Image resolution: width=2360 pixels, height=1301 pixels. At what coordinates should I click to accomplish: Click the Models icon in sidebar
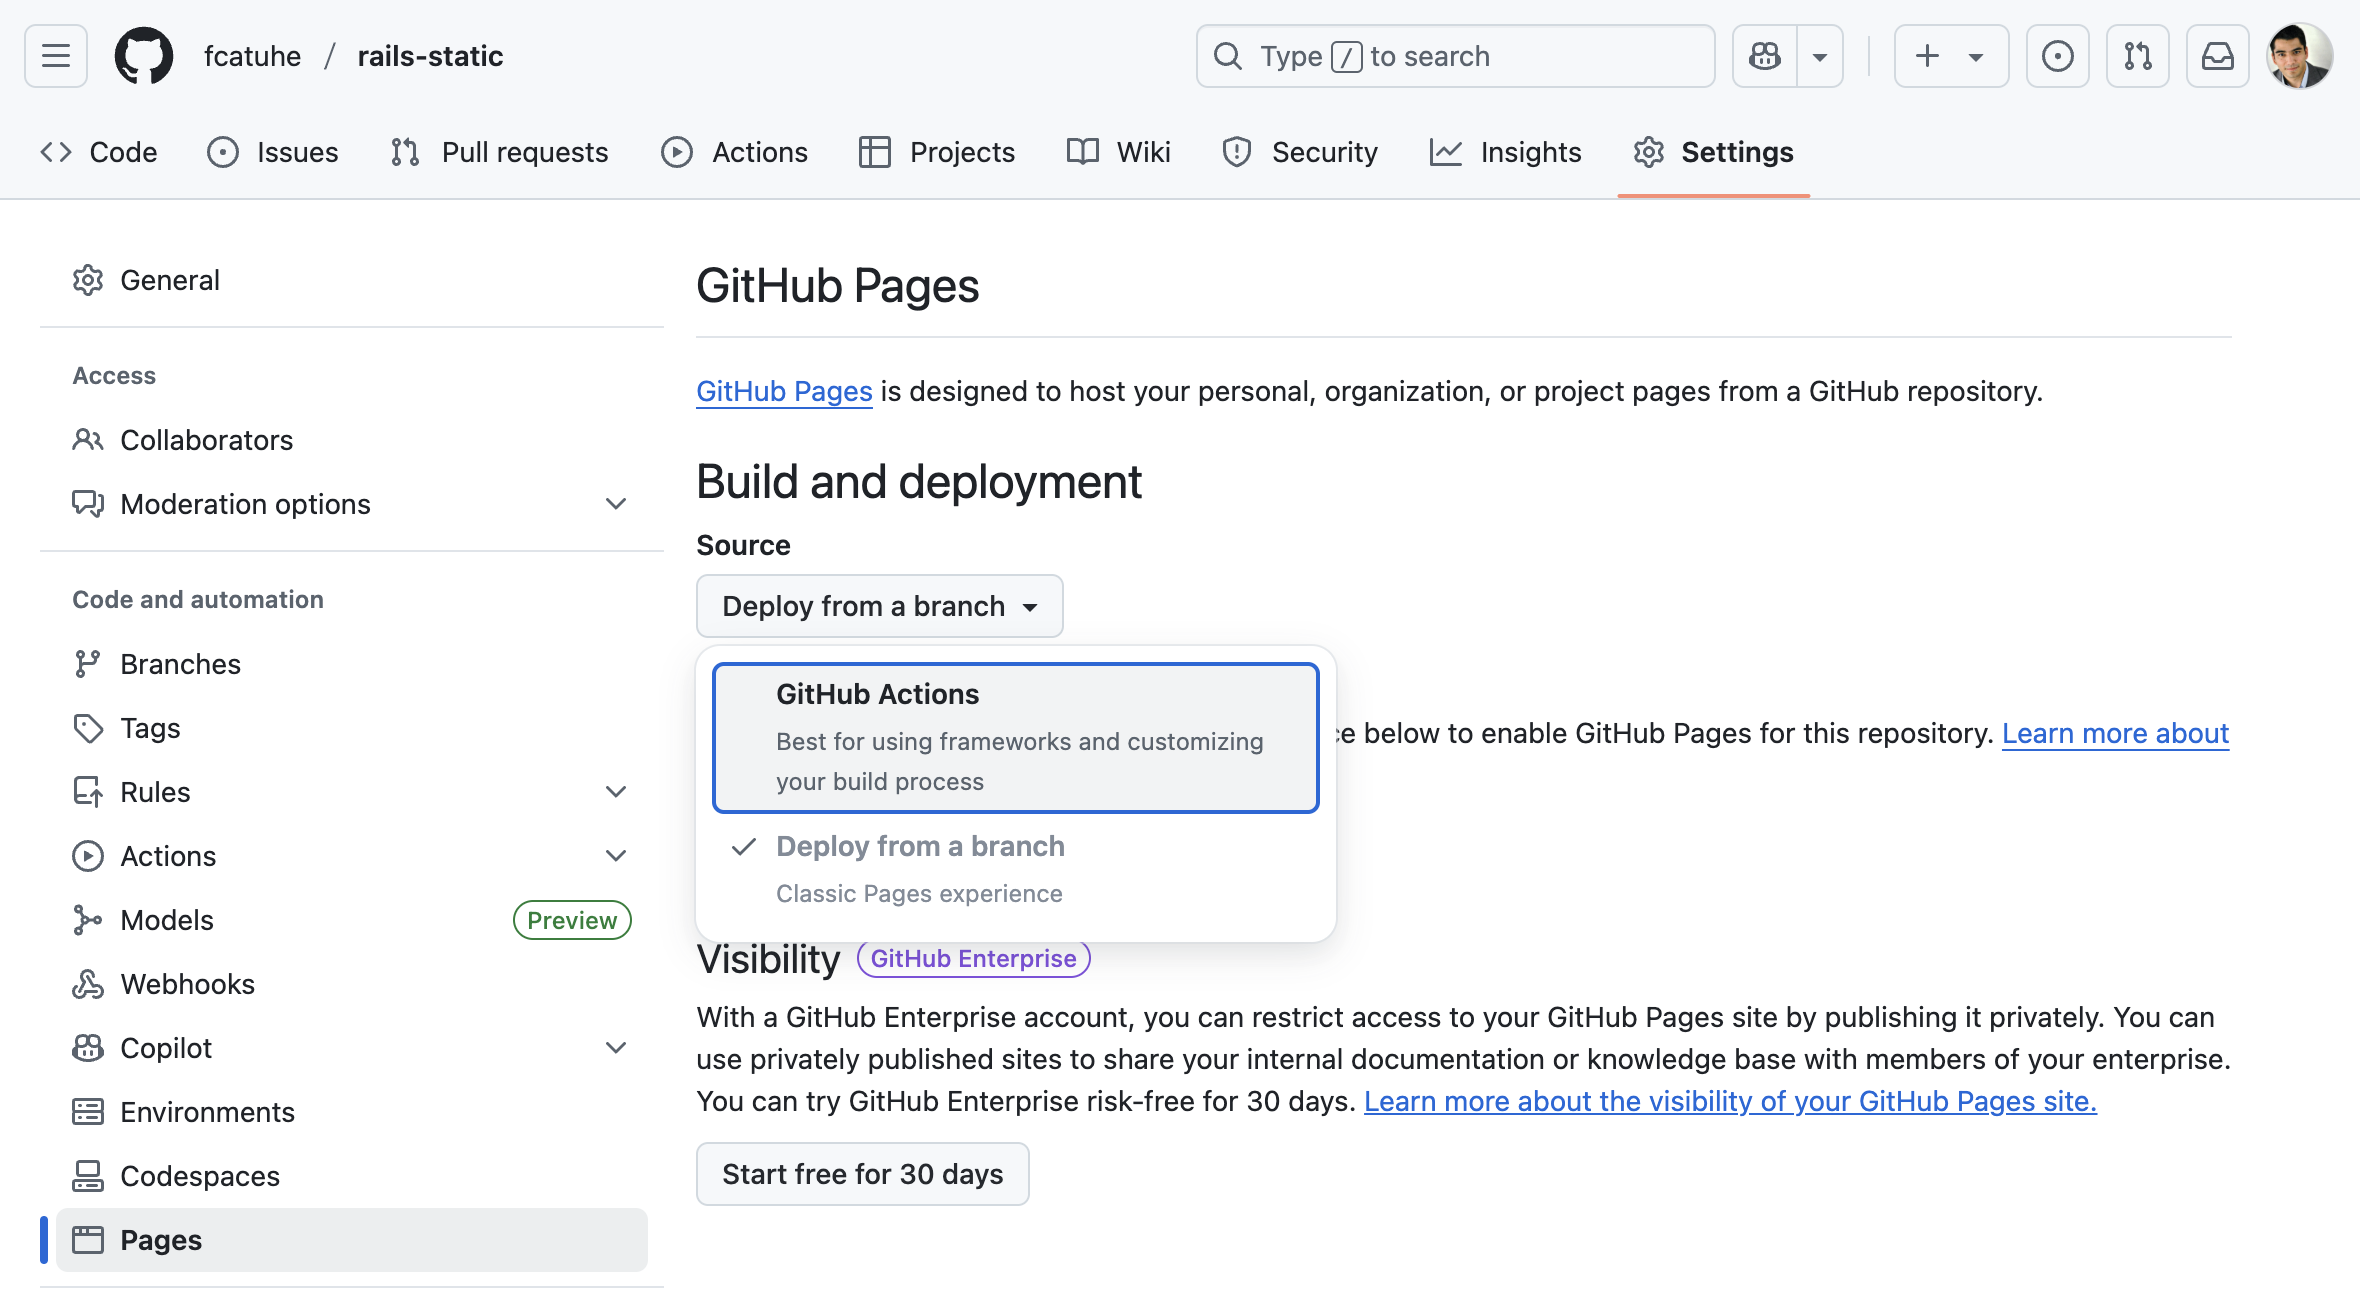pos(88,920)
